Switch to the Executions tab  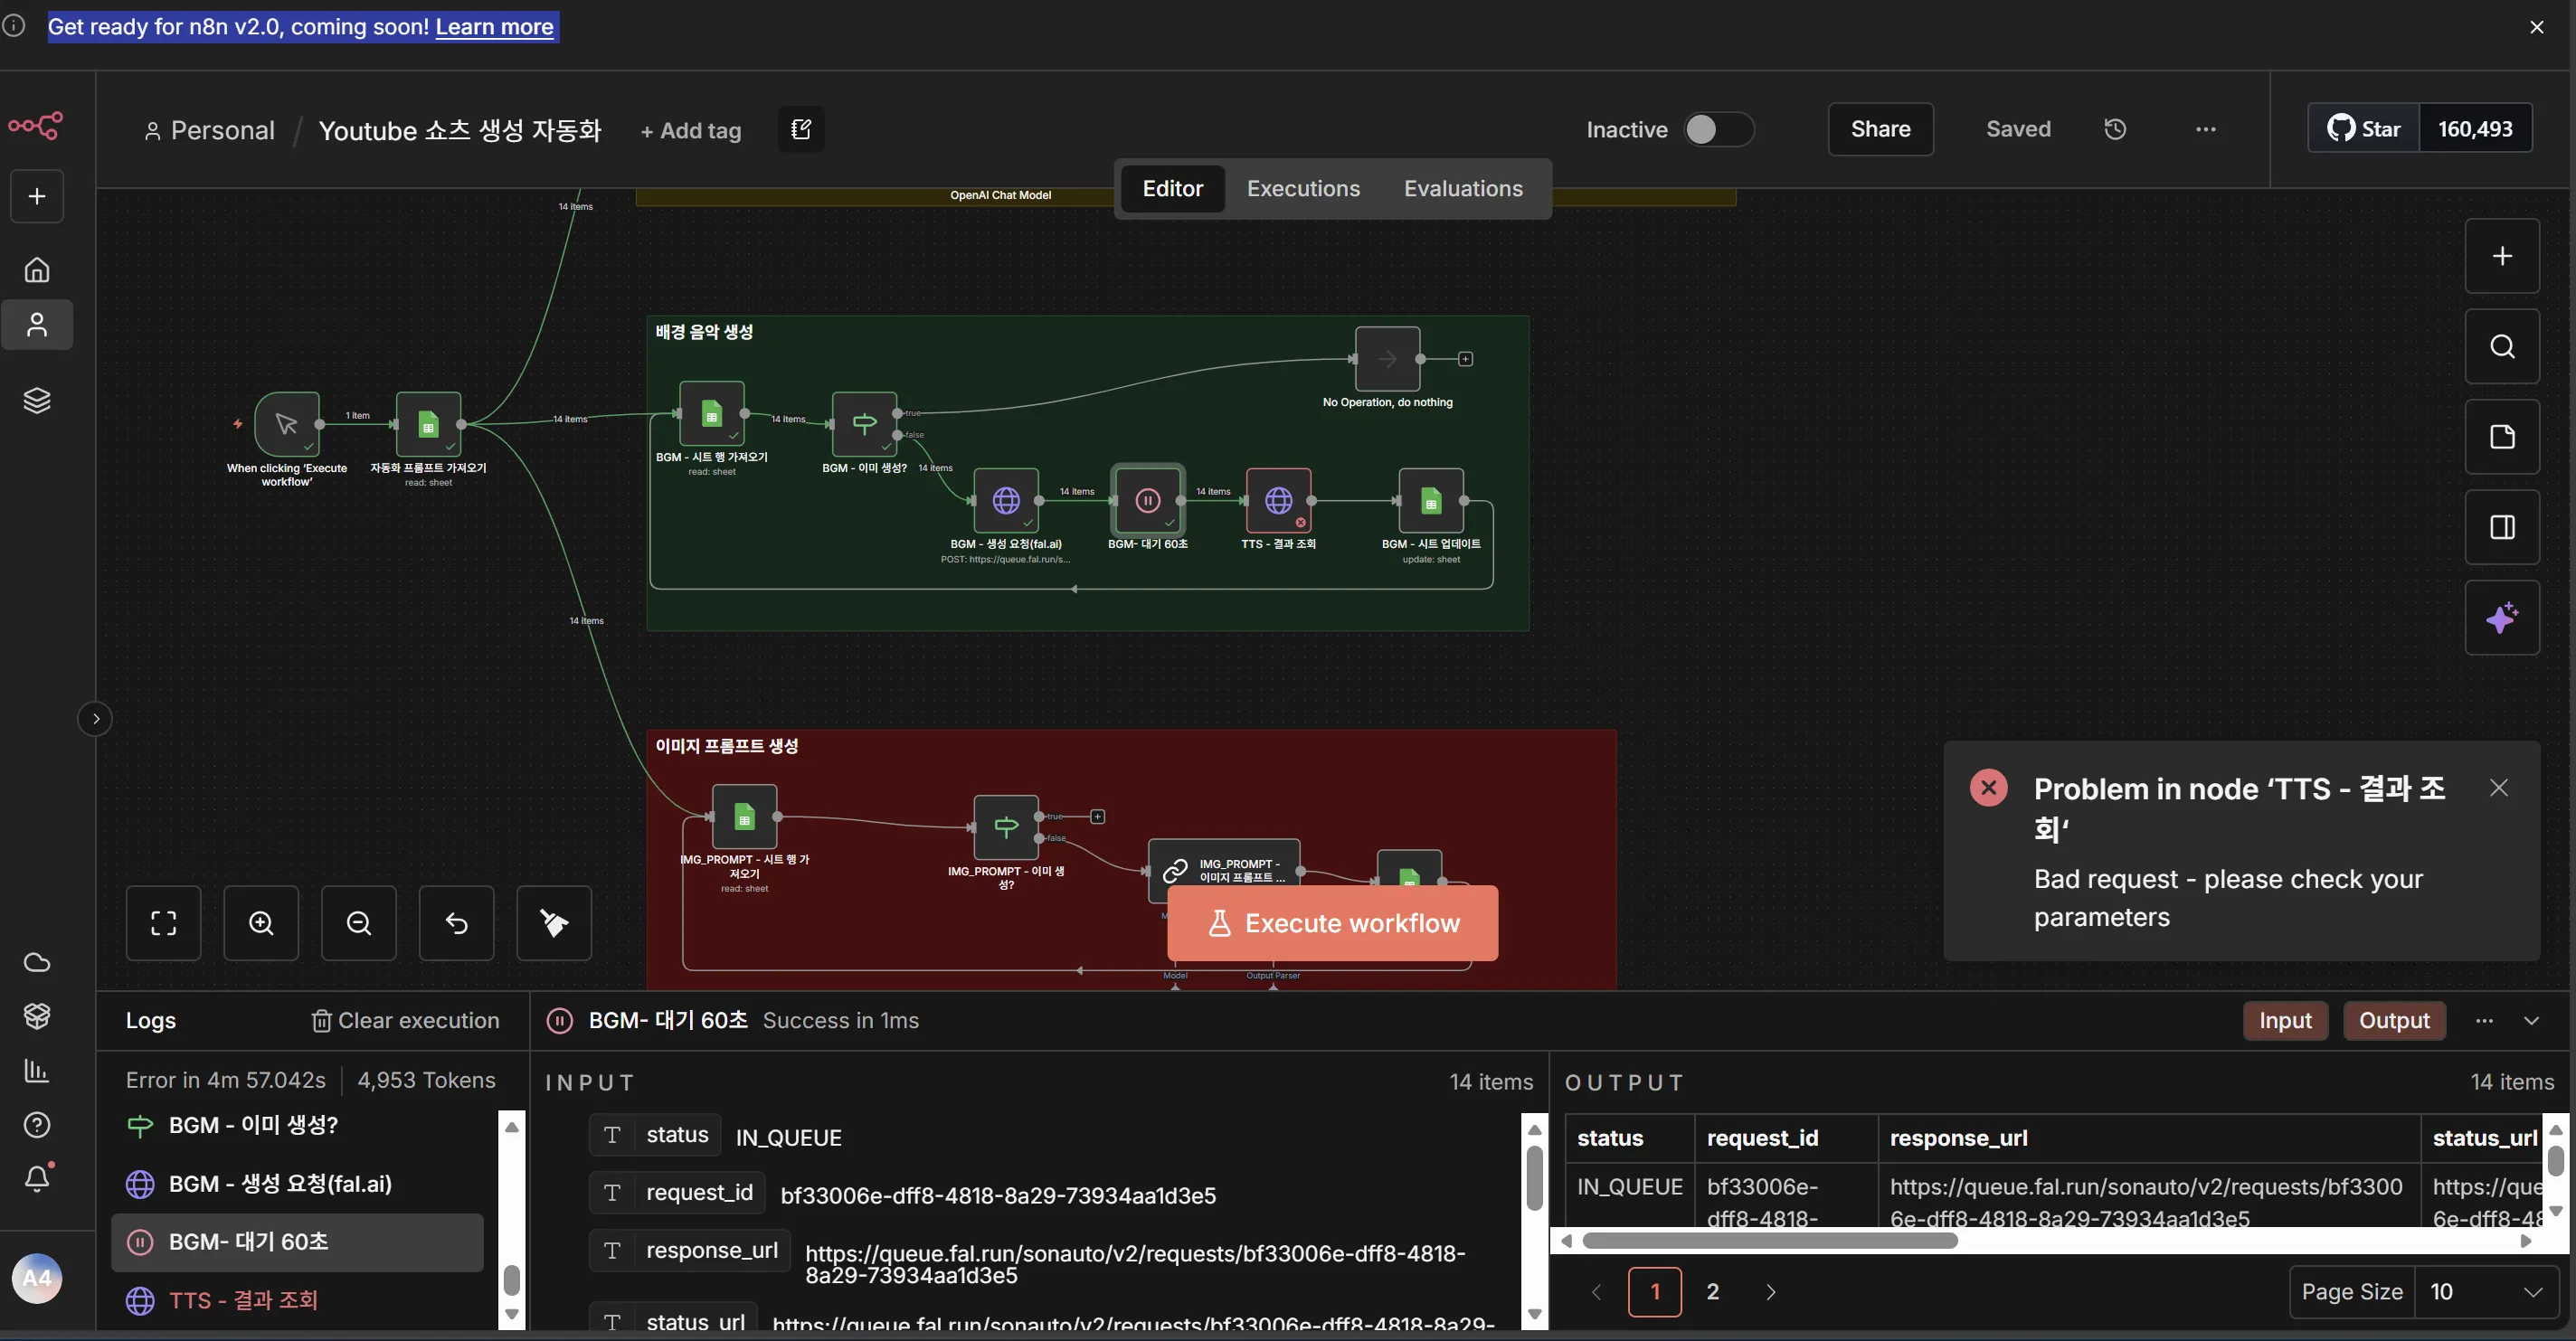click(x=1303, y=188)
